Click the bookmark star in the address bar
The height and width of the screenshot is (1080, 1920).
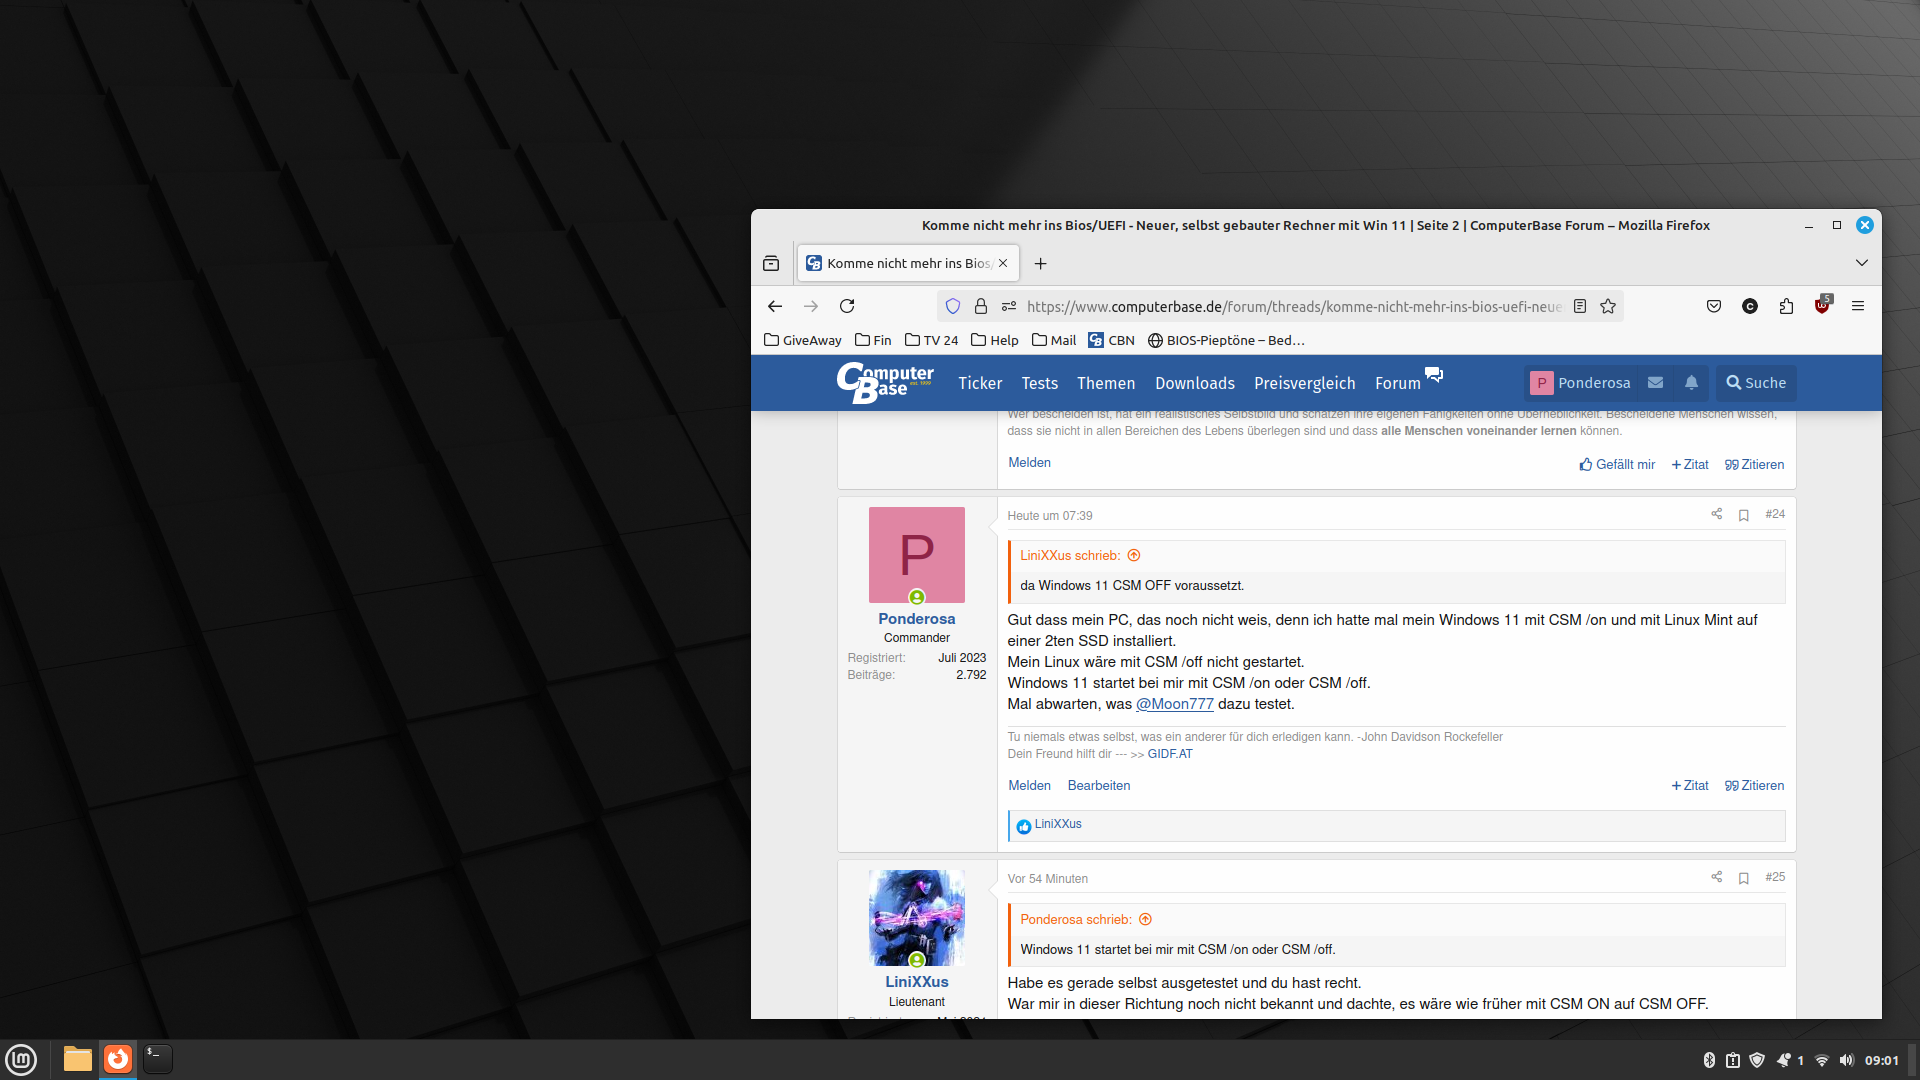[1608, 306]
